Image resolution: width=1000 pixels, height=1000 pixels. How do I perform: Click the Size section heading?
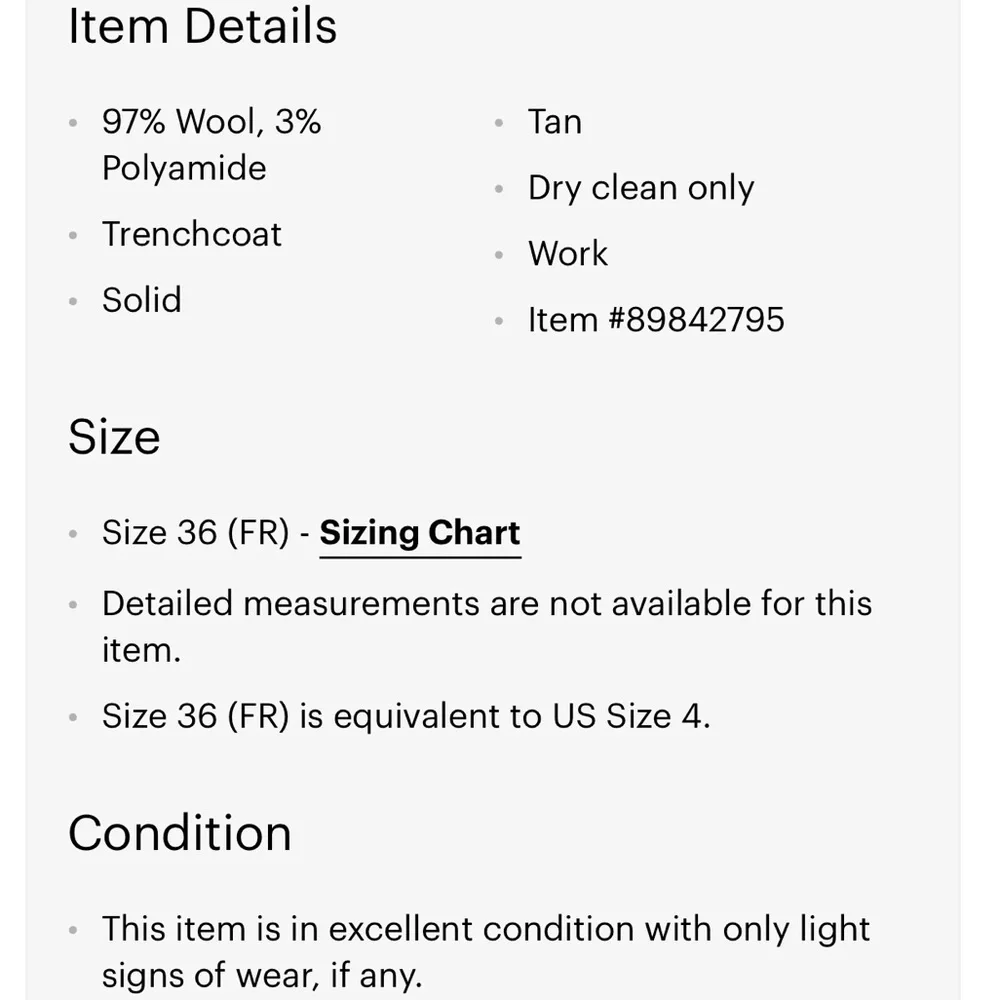[x=114, y=437]
